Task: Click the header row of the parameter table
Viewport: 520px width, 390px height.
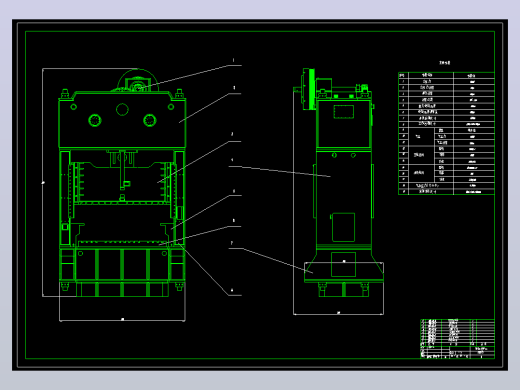Action: [446, 75]
